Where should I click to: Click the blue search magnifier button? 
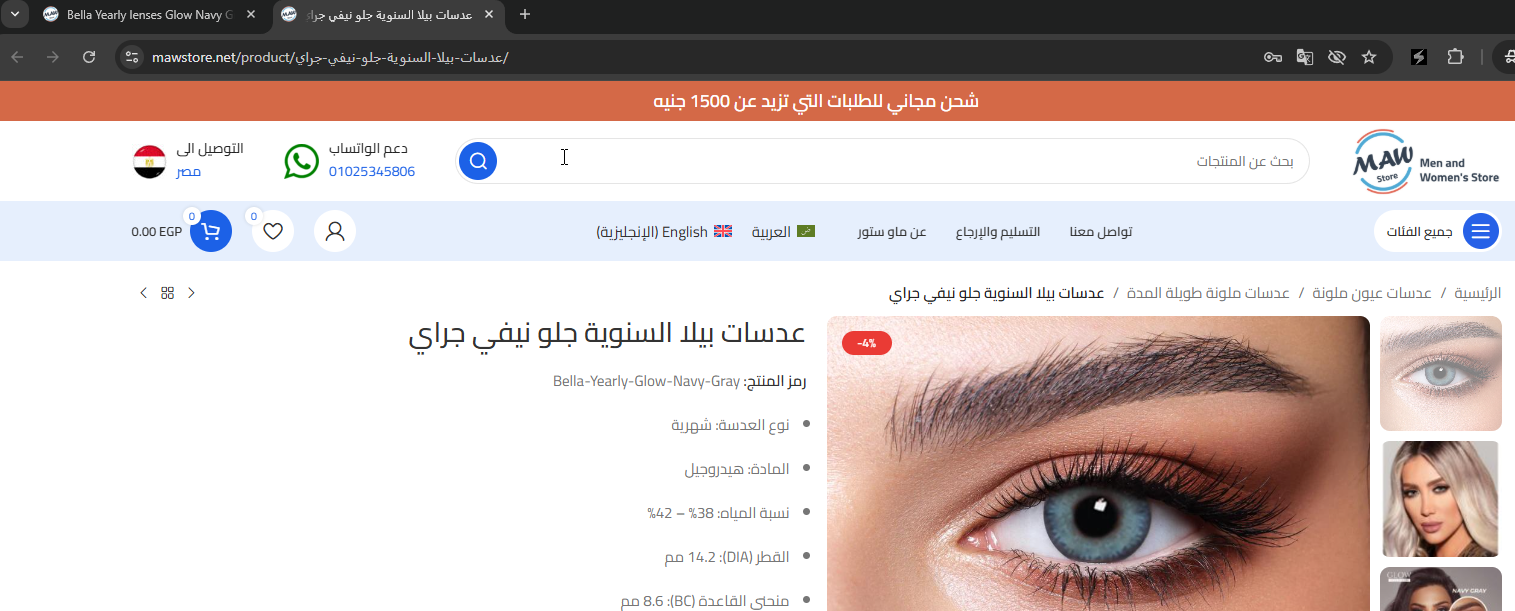[x=478, y=160]
